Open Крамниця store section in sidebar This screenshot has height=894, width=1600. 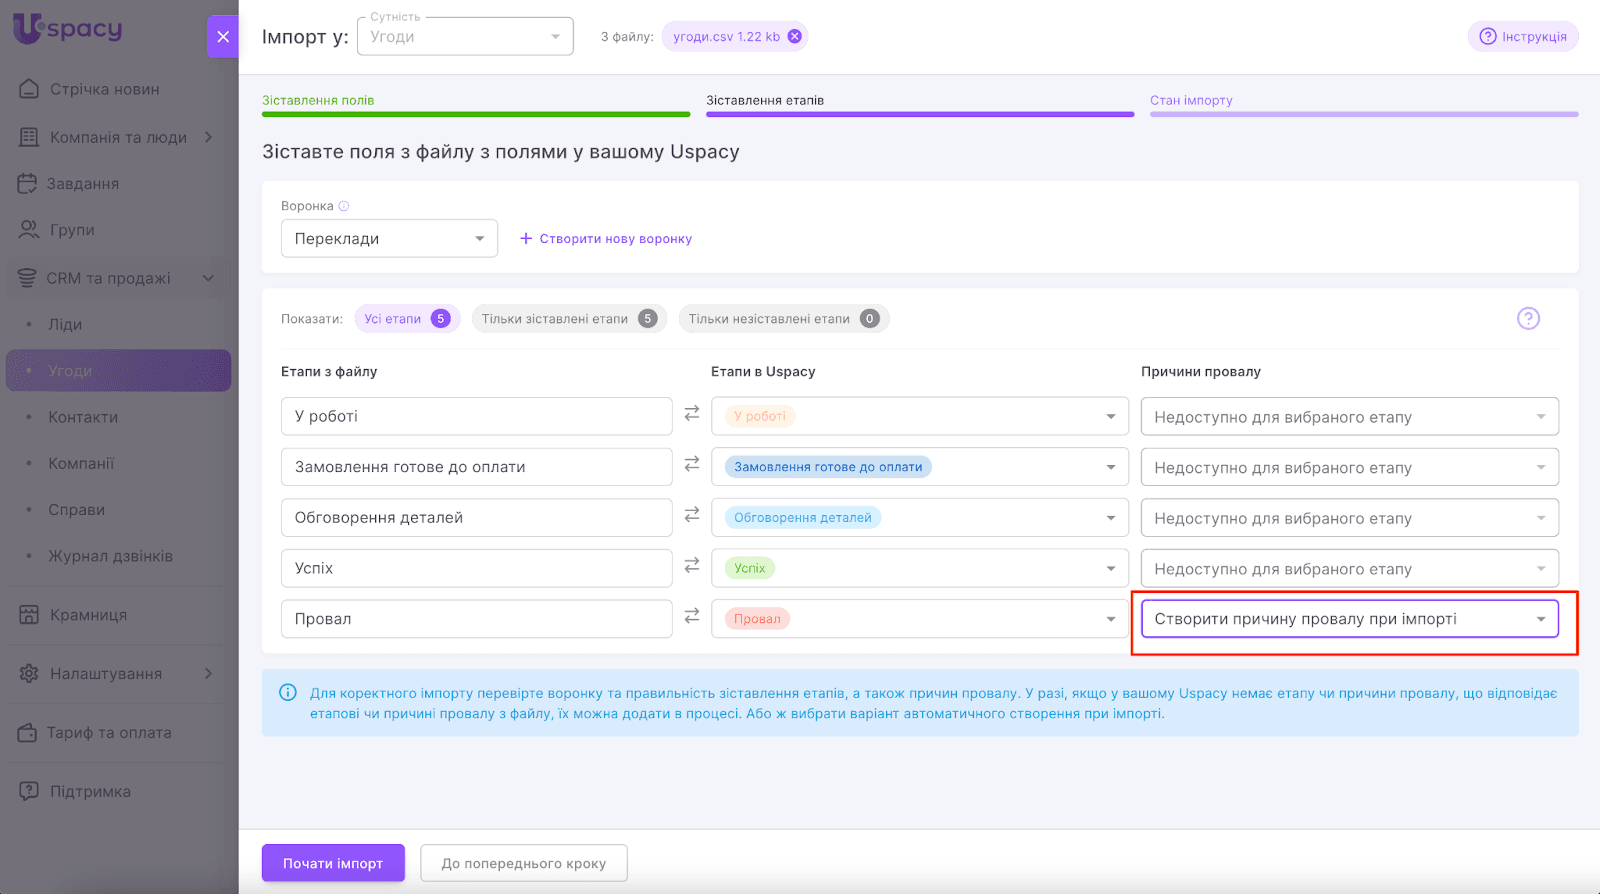pyautogui.click(x=88, y=615)
